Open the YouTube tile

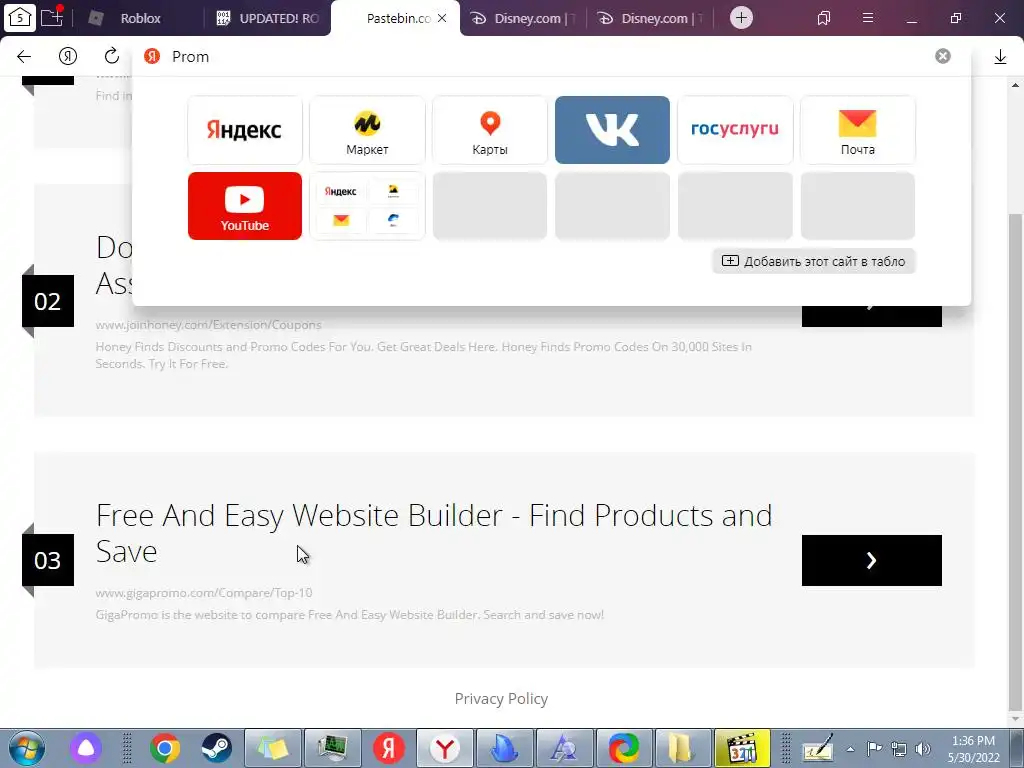(245, 206)
